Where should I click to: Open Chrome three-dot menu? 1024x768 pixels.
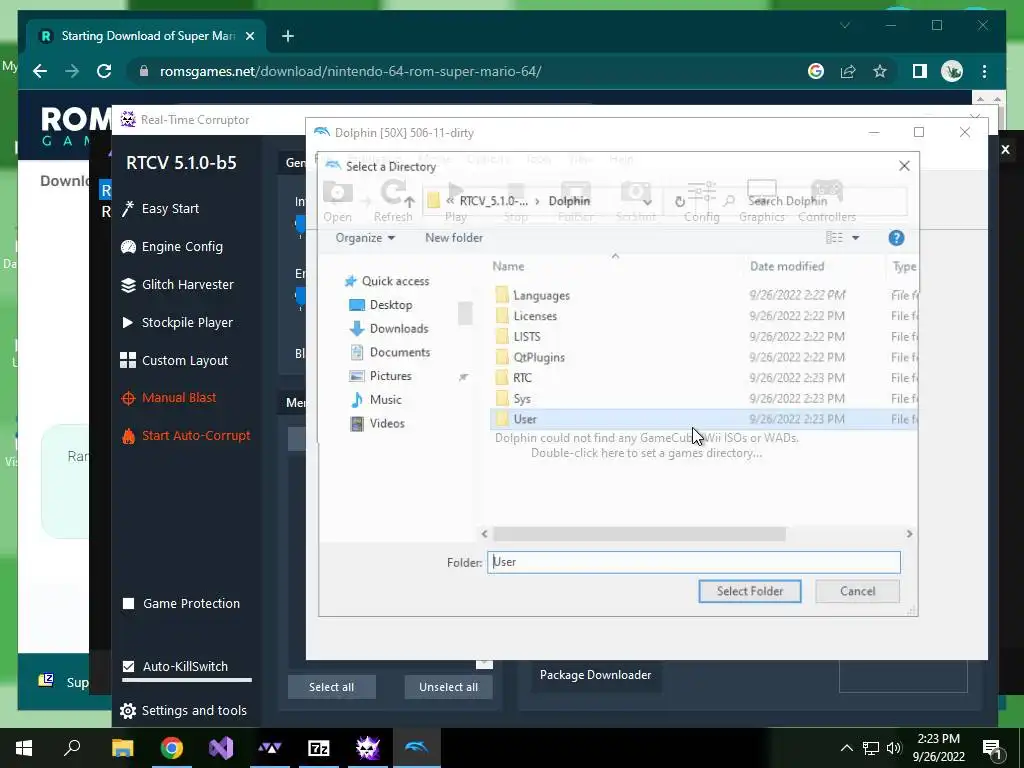coord(984,71)
